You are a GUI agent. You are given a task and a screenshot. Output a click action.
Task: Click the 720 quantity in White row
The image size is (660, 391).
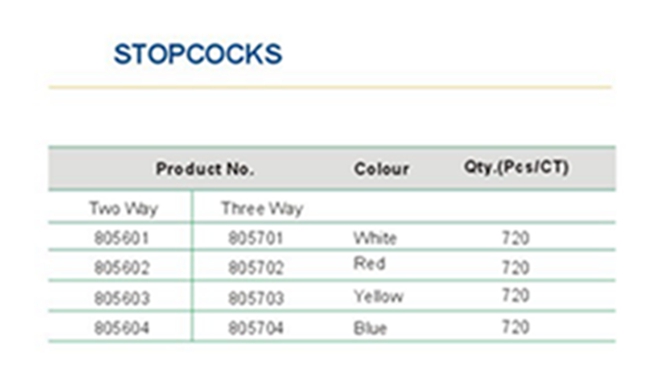(x=516, y=238)
